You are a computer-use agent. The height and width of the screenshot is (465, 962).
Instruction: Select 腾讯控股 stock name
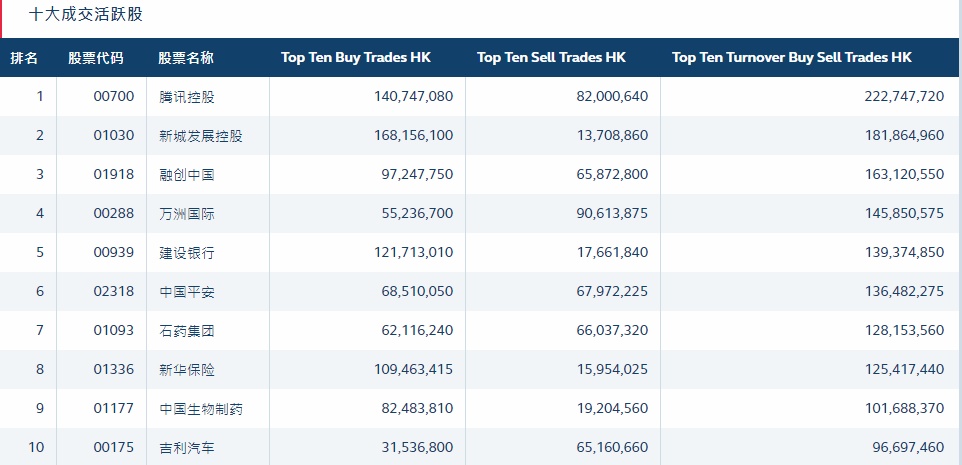(x=186, y=97)
